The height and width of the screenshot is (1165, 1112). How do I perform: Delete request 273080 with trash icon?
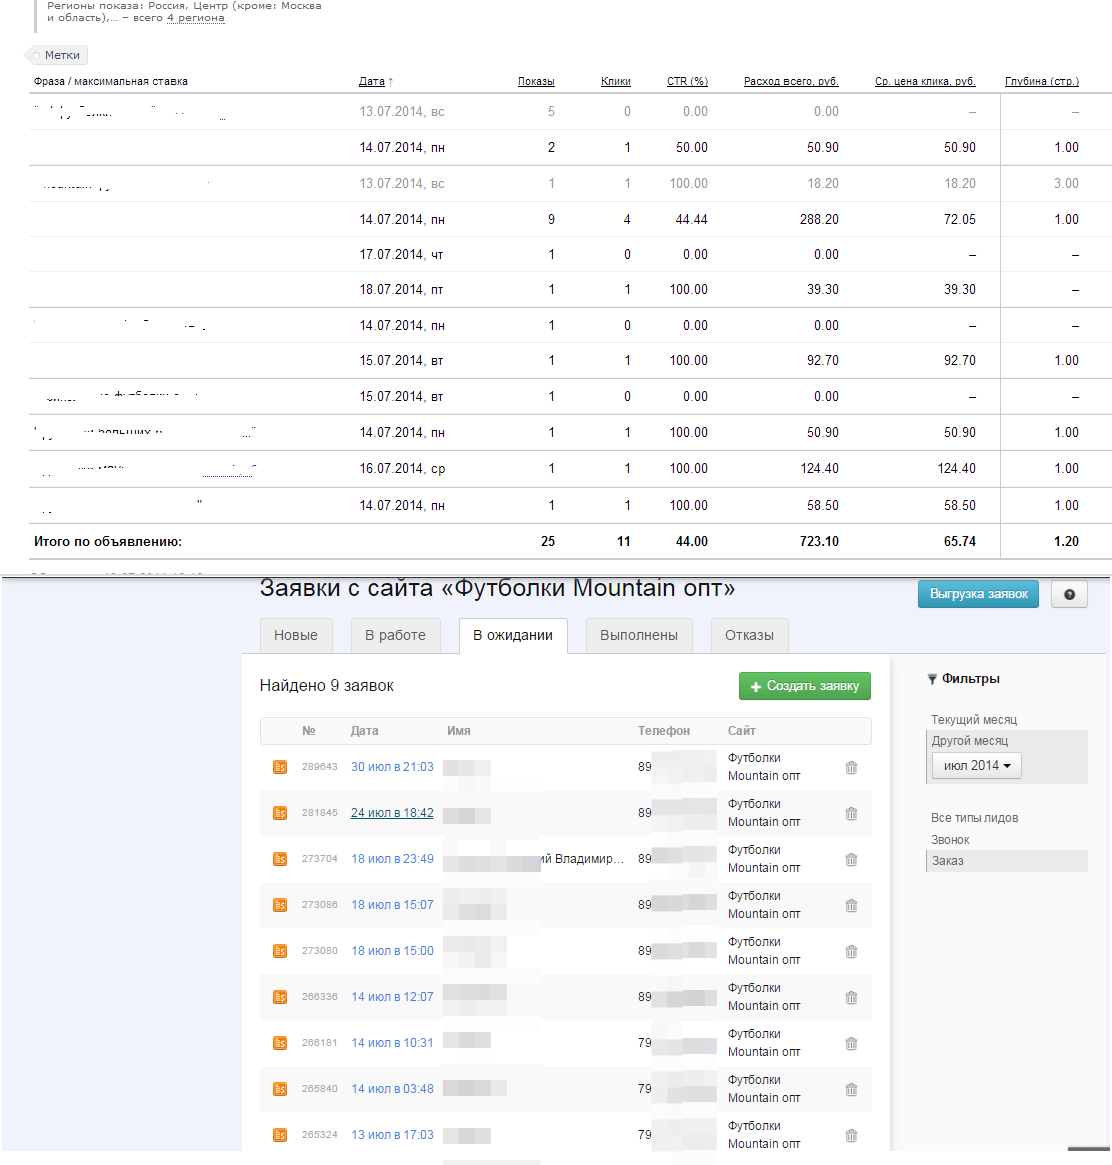pos(851,952)
